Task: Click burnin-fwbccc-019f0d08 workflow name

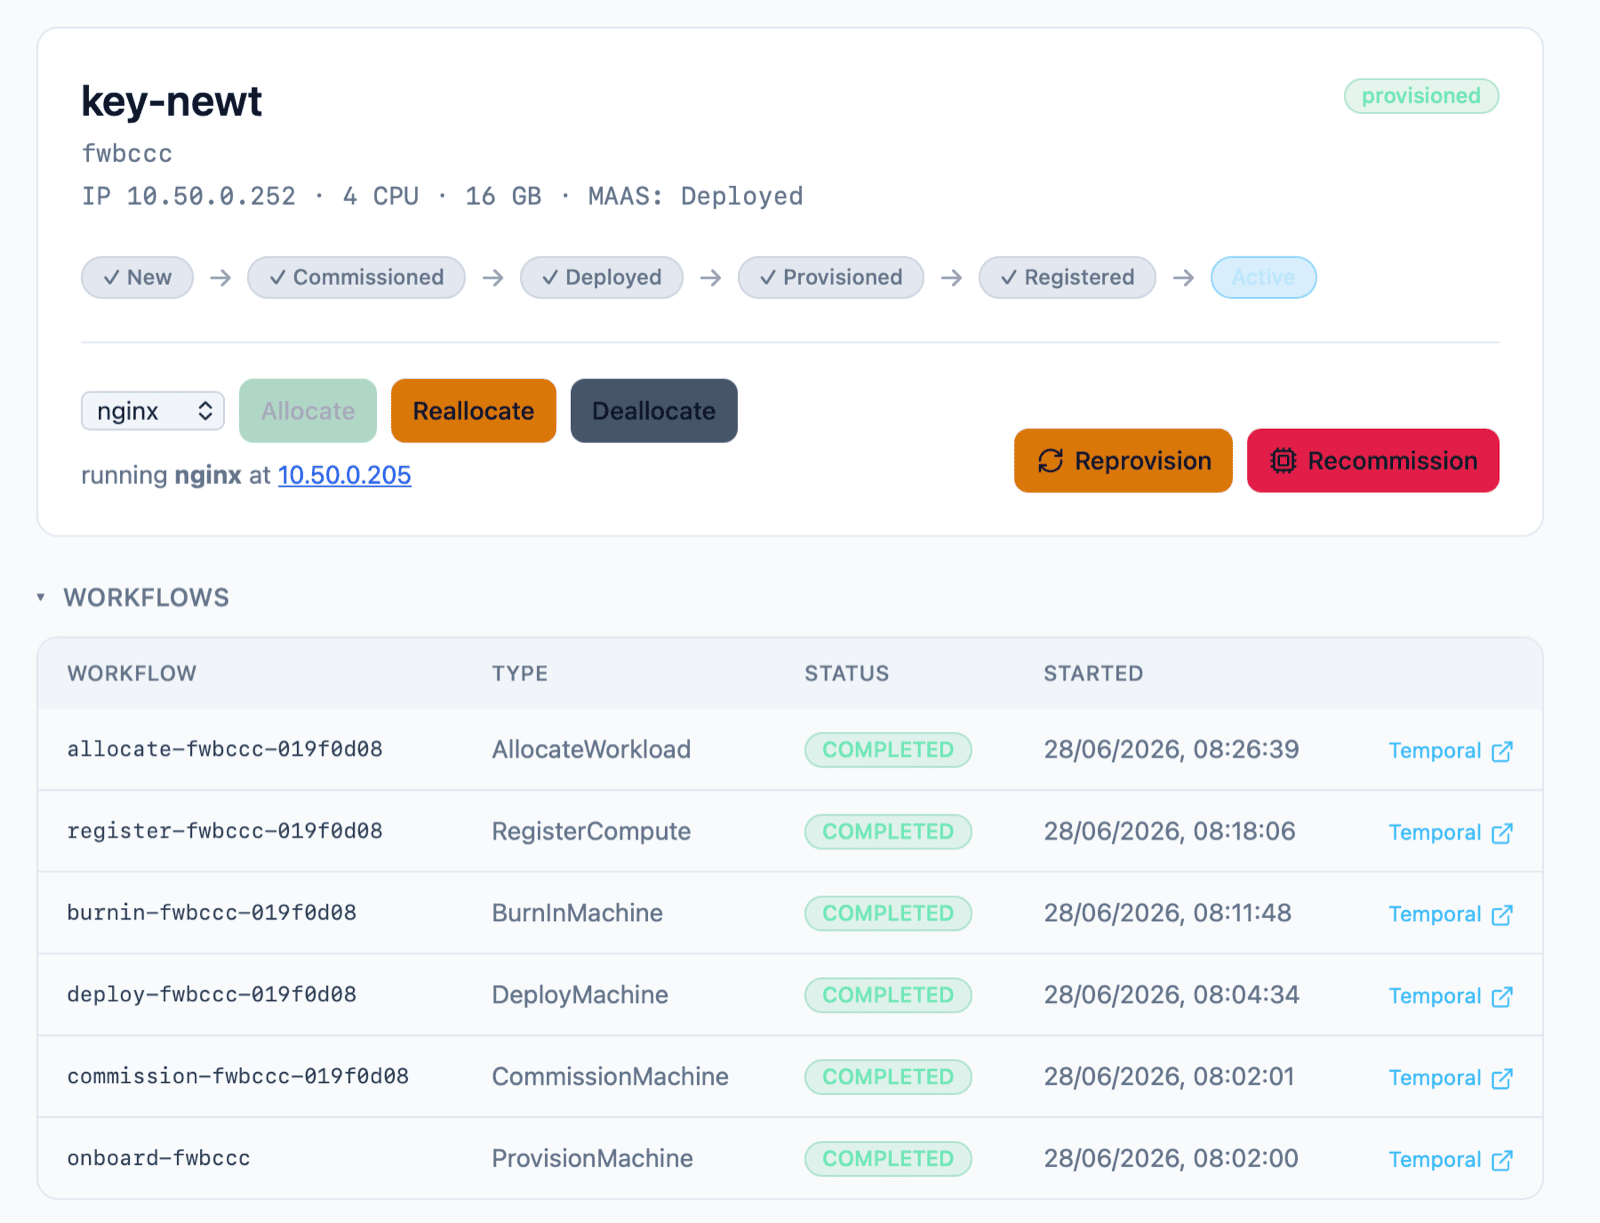Action: point(212,913)
